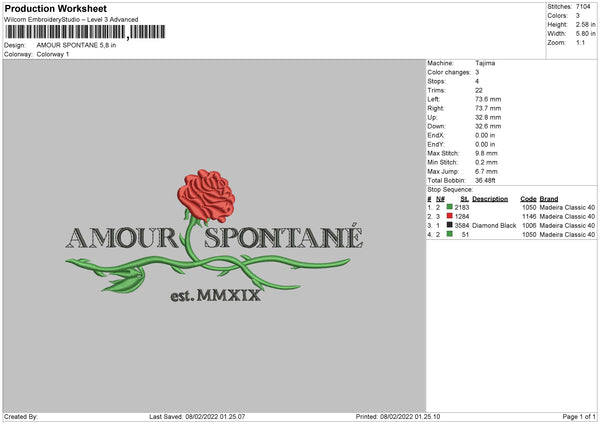Viewport: 600px width, 424px height.
Task: Click the width value '5.80 in'
Action: tap(585, 34)
